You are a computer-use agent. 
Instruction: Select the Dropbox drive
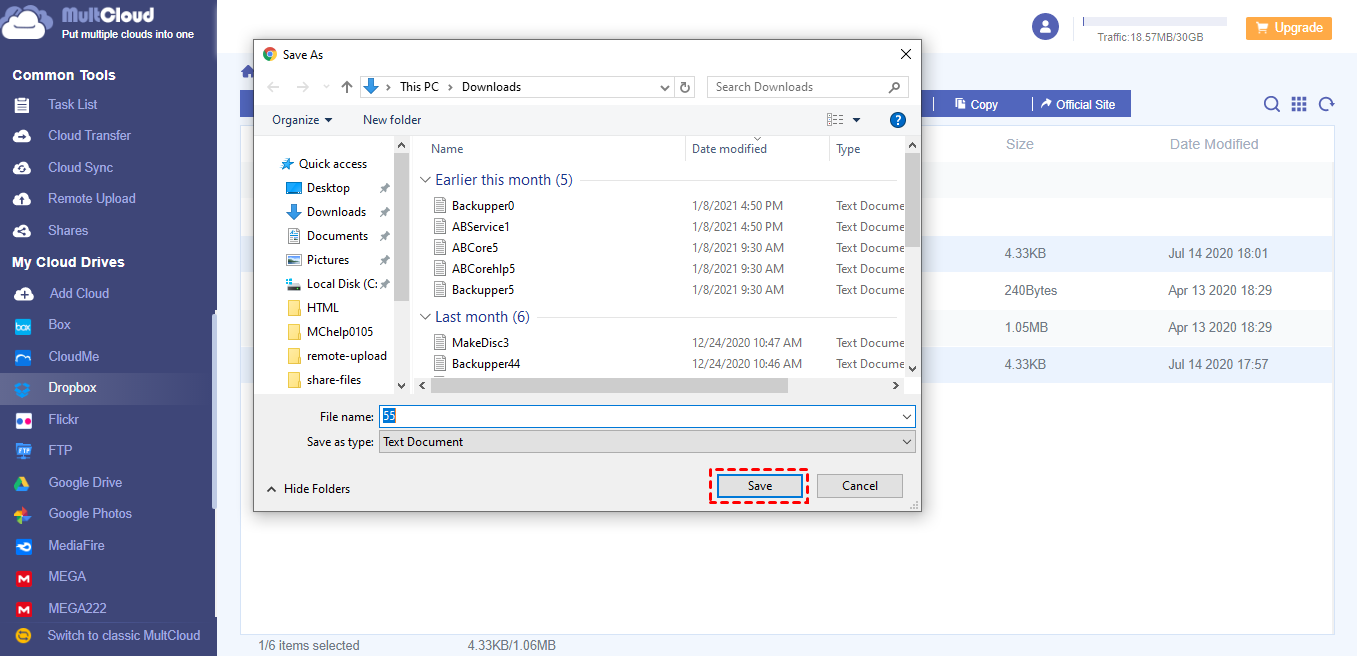72,387
